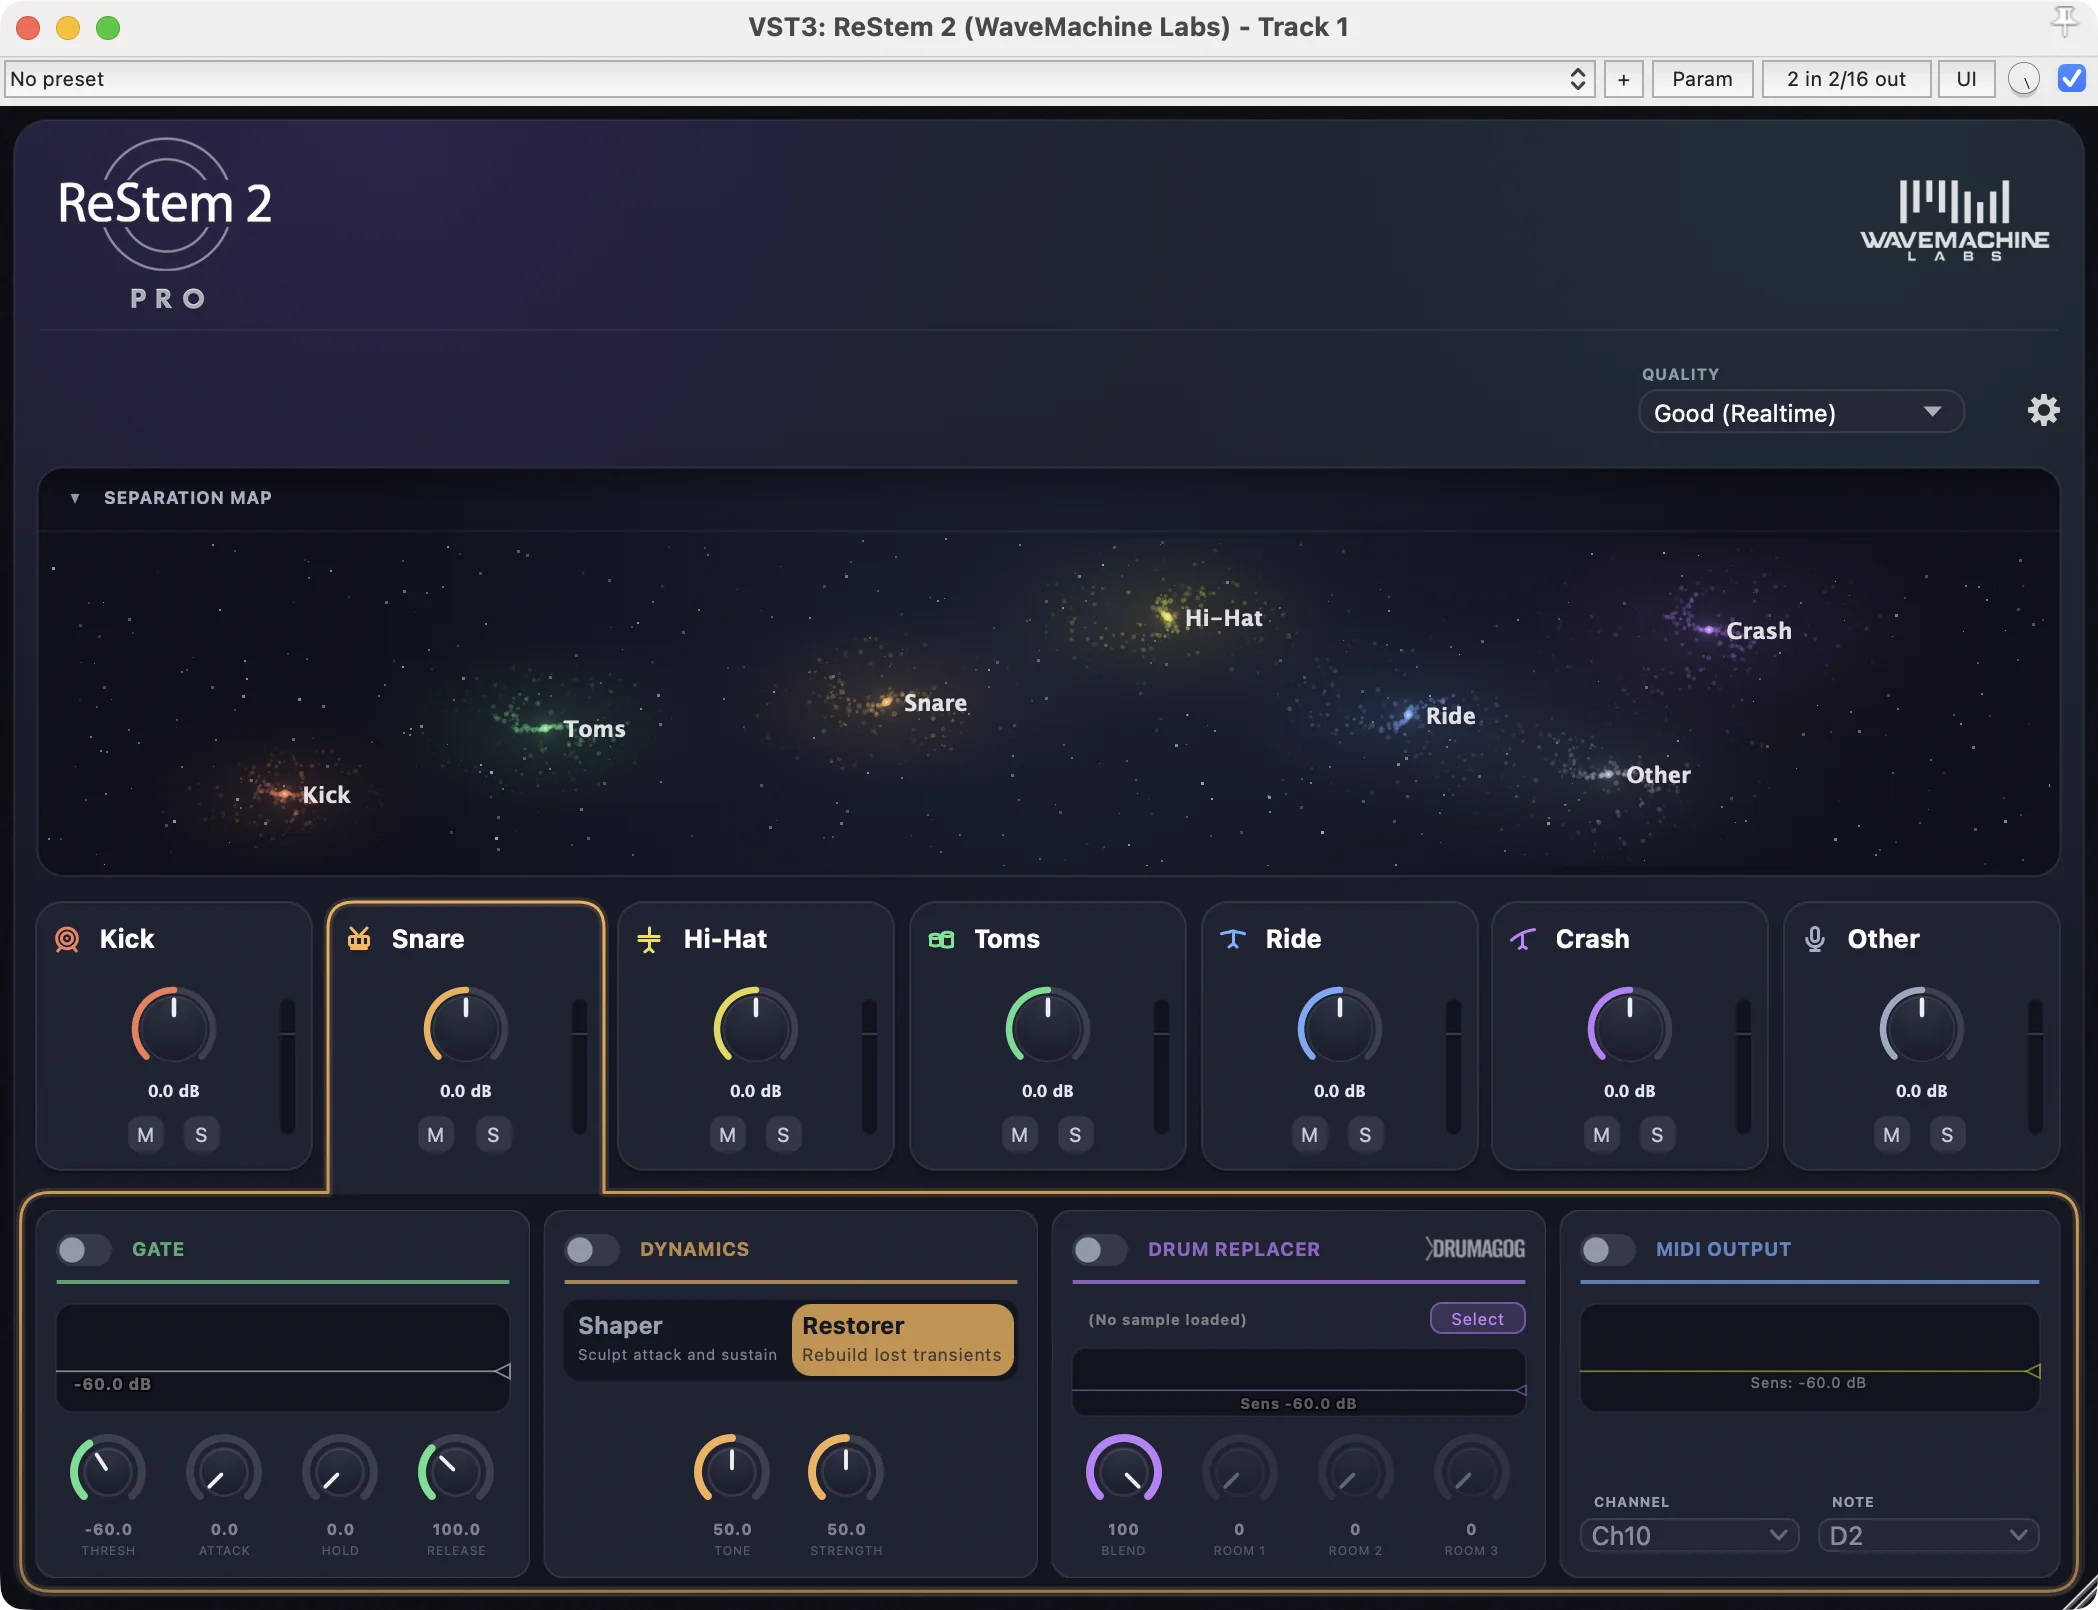Solo the Ride stem
Screen dimensions: 2098x1610
[x=1365, y=1135]
